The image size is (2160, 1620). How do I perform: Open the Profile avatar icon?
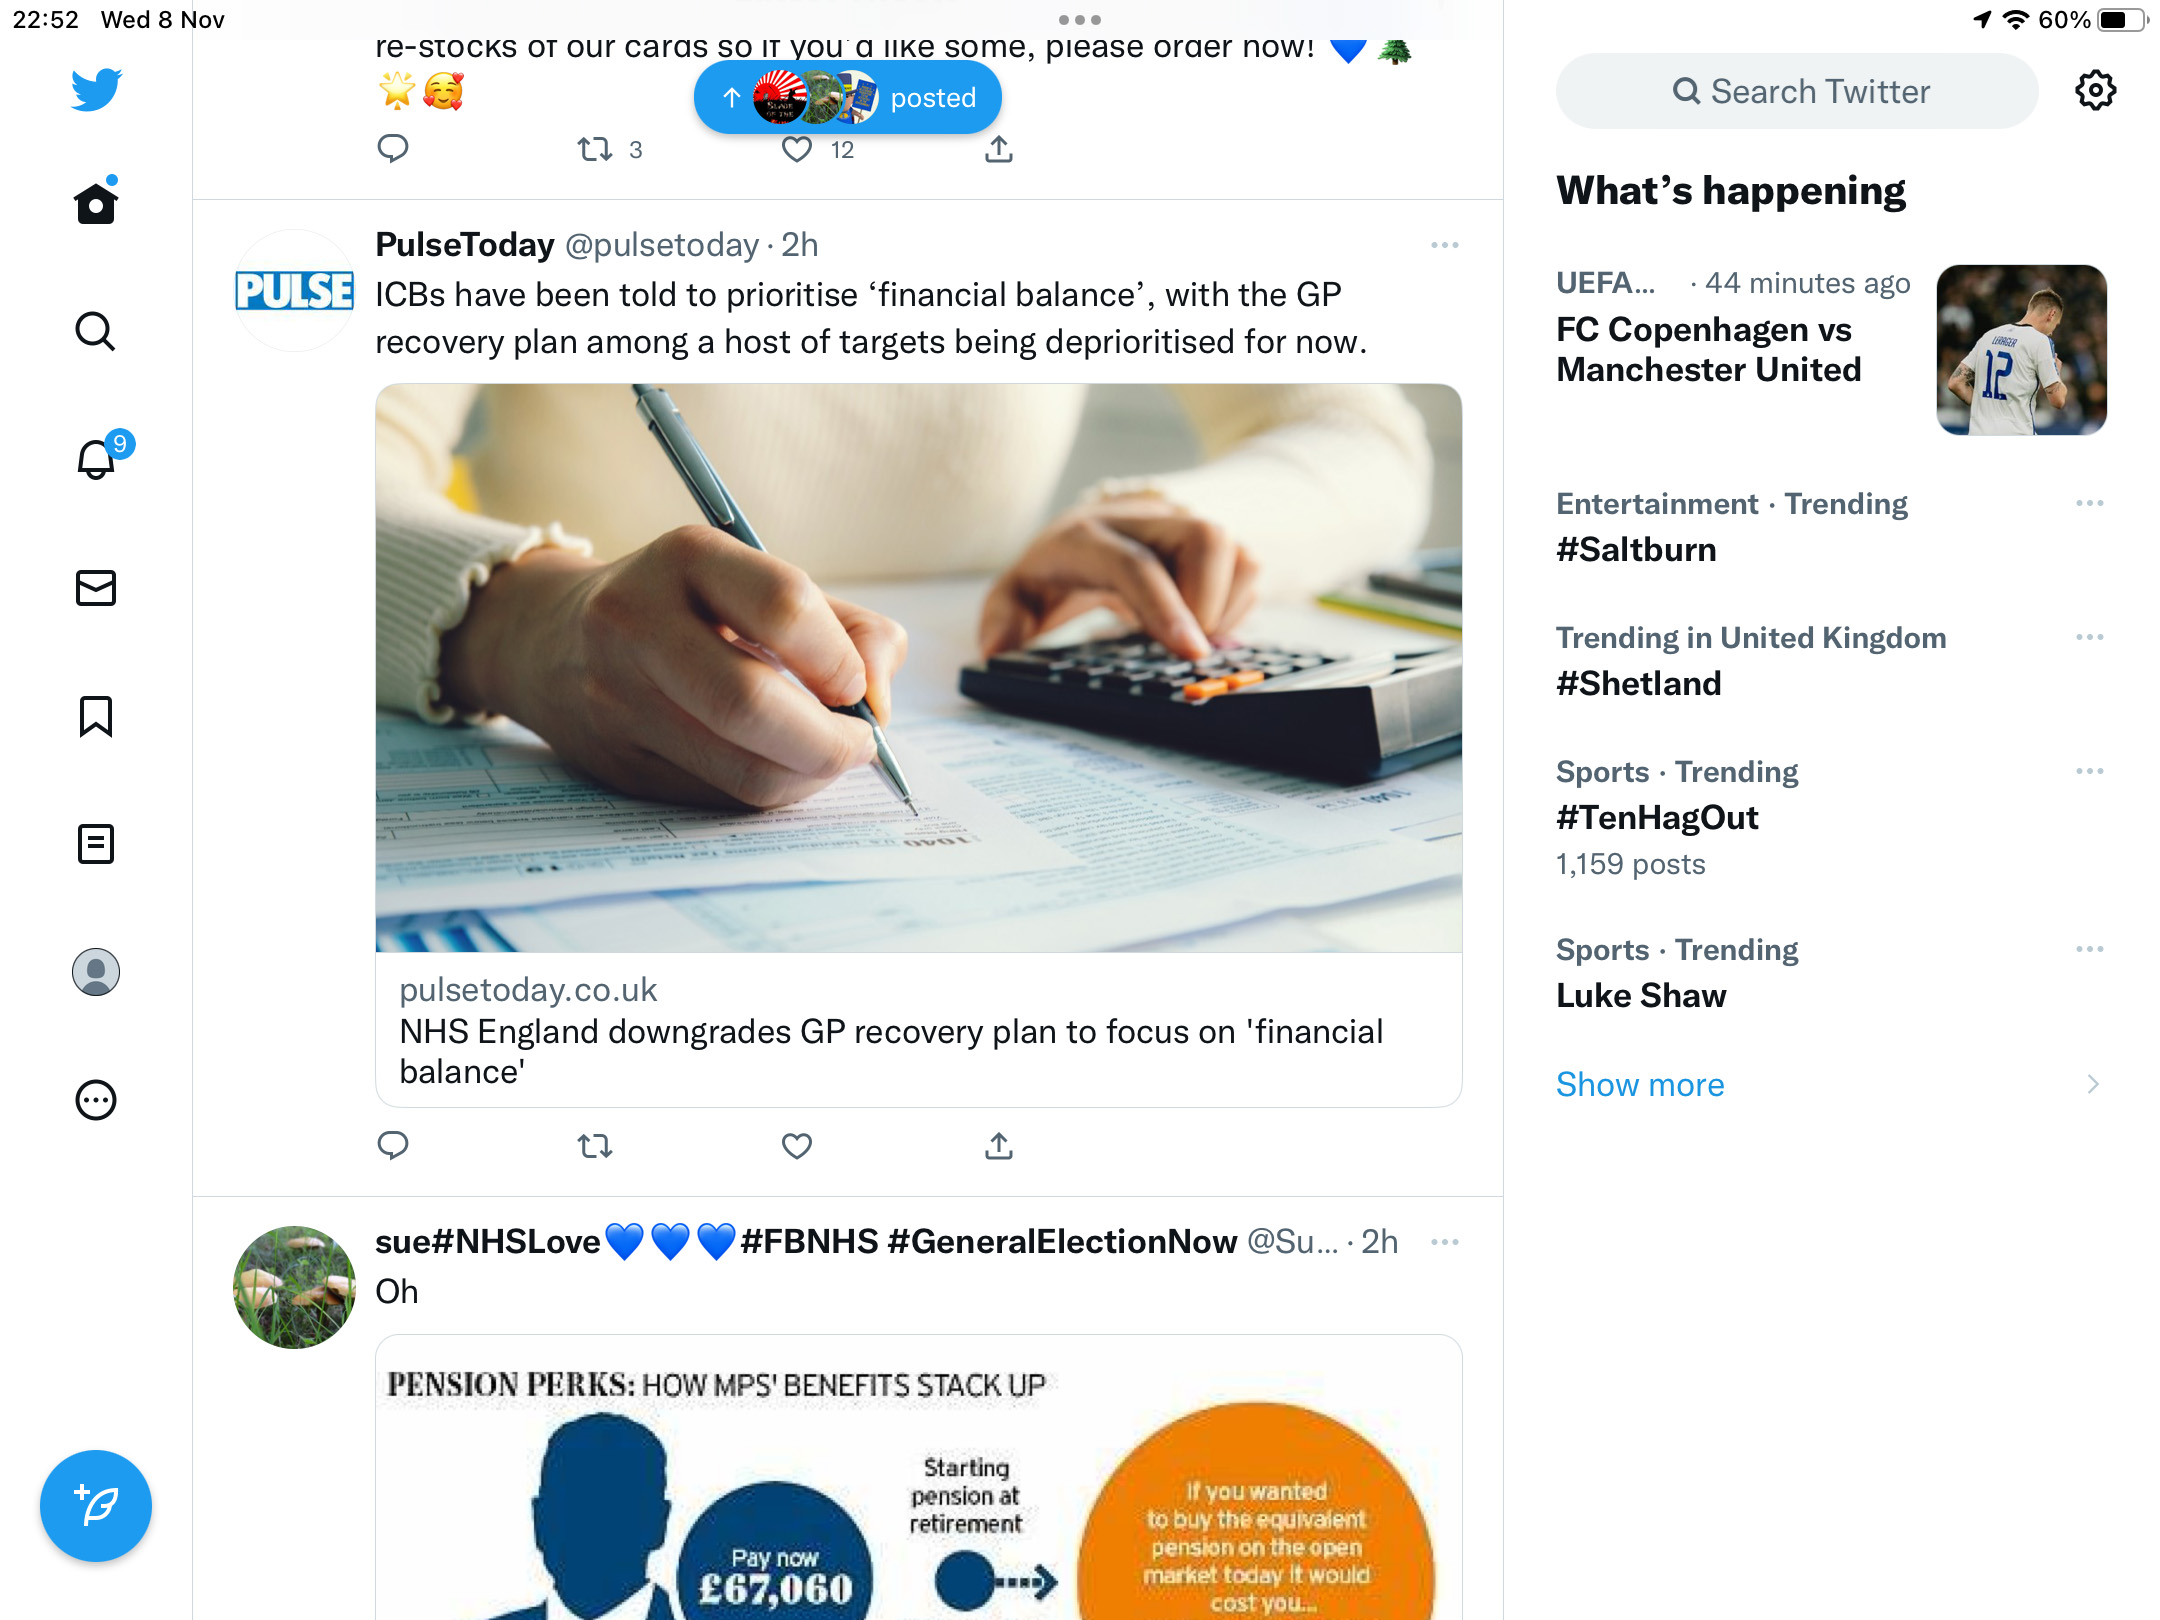point(96,972)
